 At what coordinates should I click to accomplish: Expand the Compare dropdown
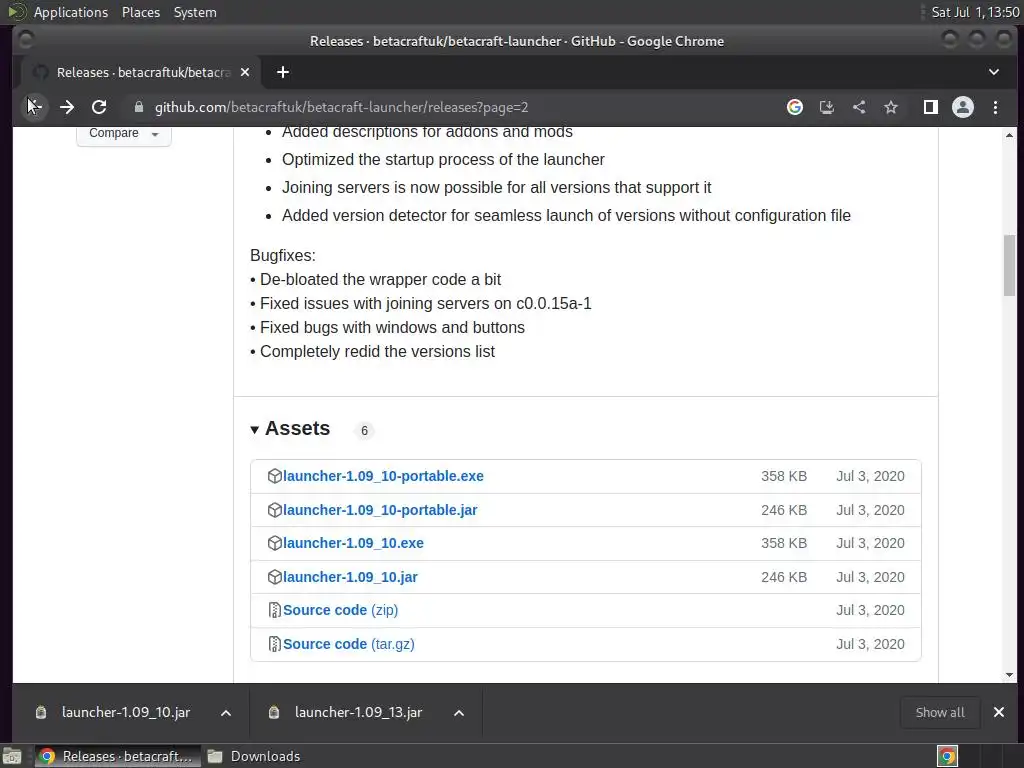[123, 134]
